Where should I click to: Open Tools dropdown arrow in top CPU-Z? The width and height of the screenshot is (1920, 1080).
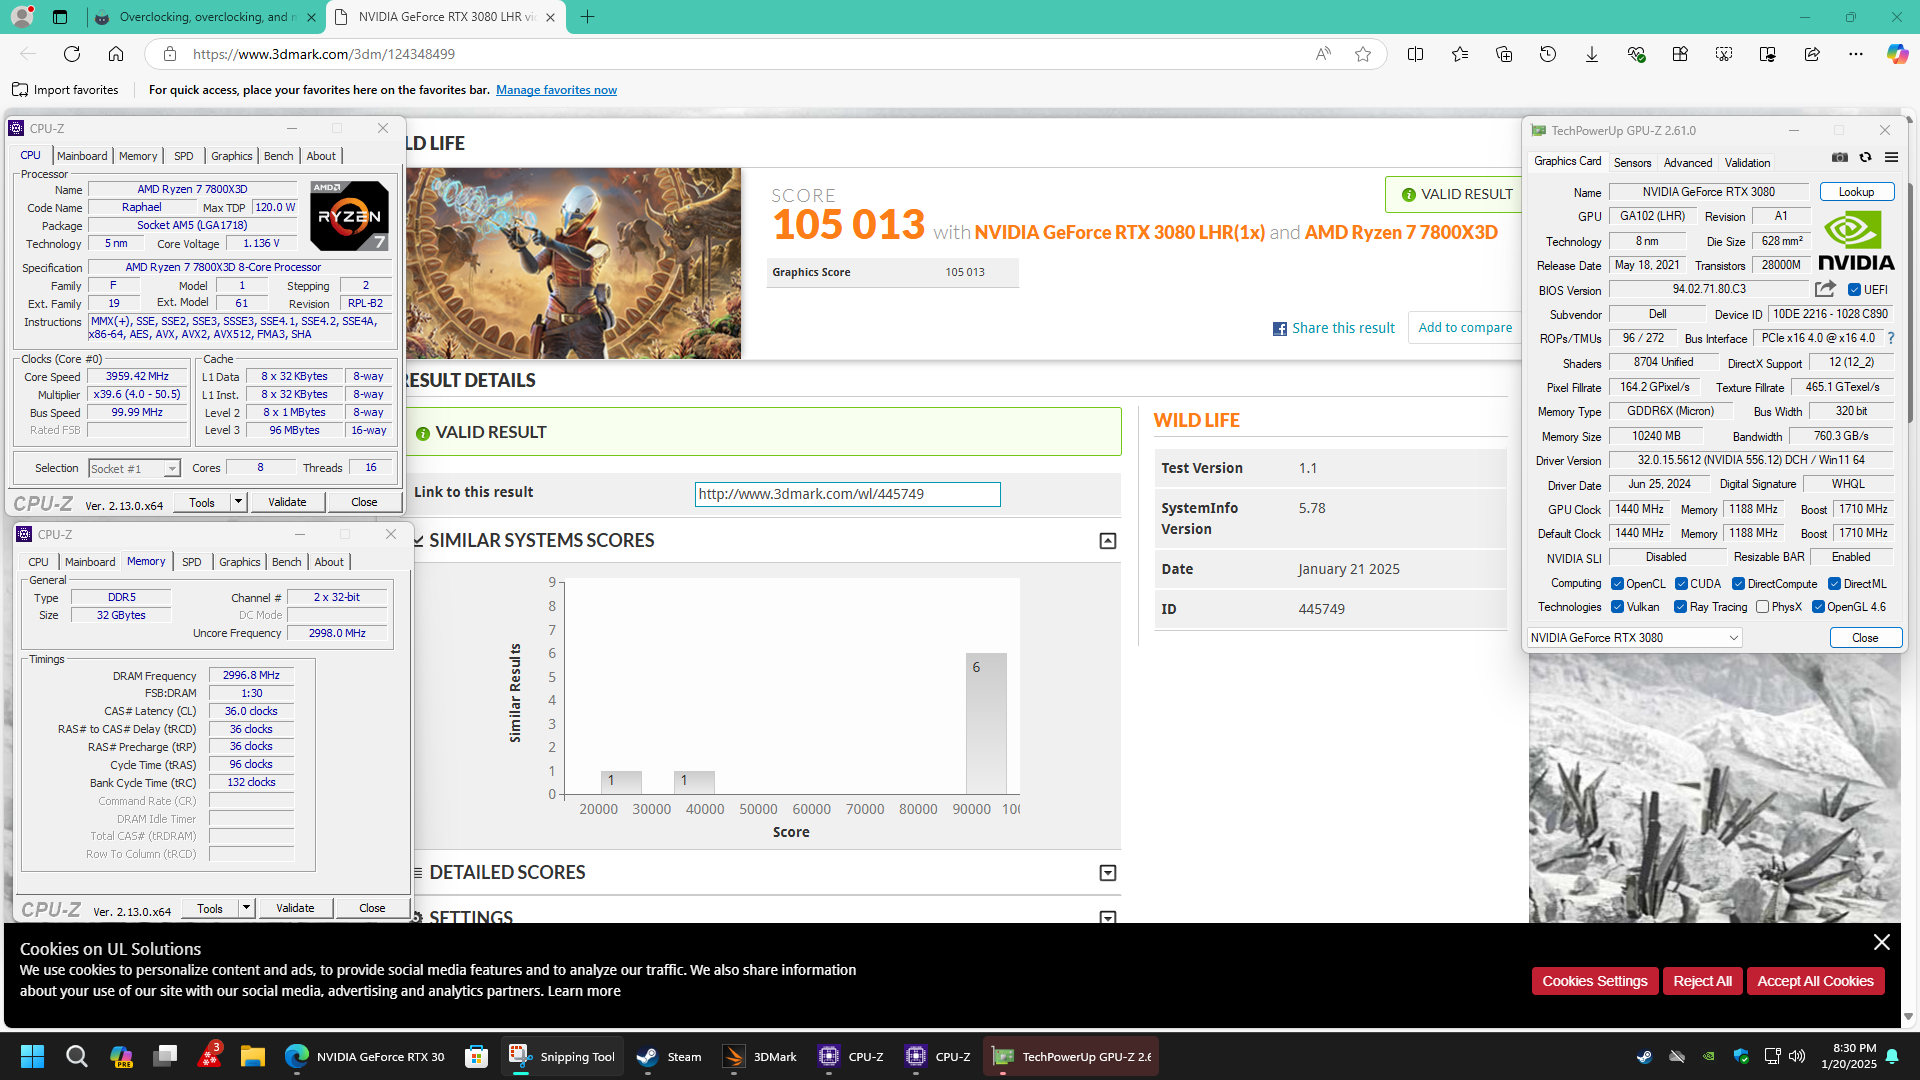tap(238, 502)
